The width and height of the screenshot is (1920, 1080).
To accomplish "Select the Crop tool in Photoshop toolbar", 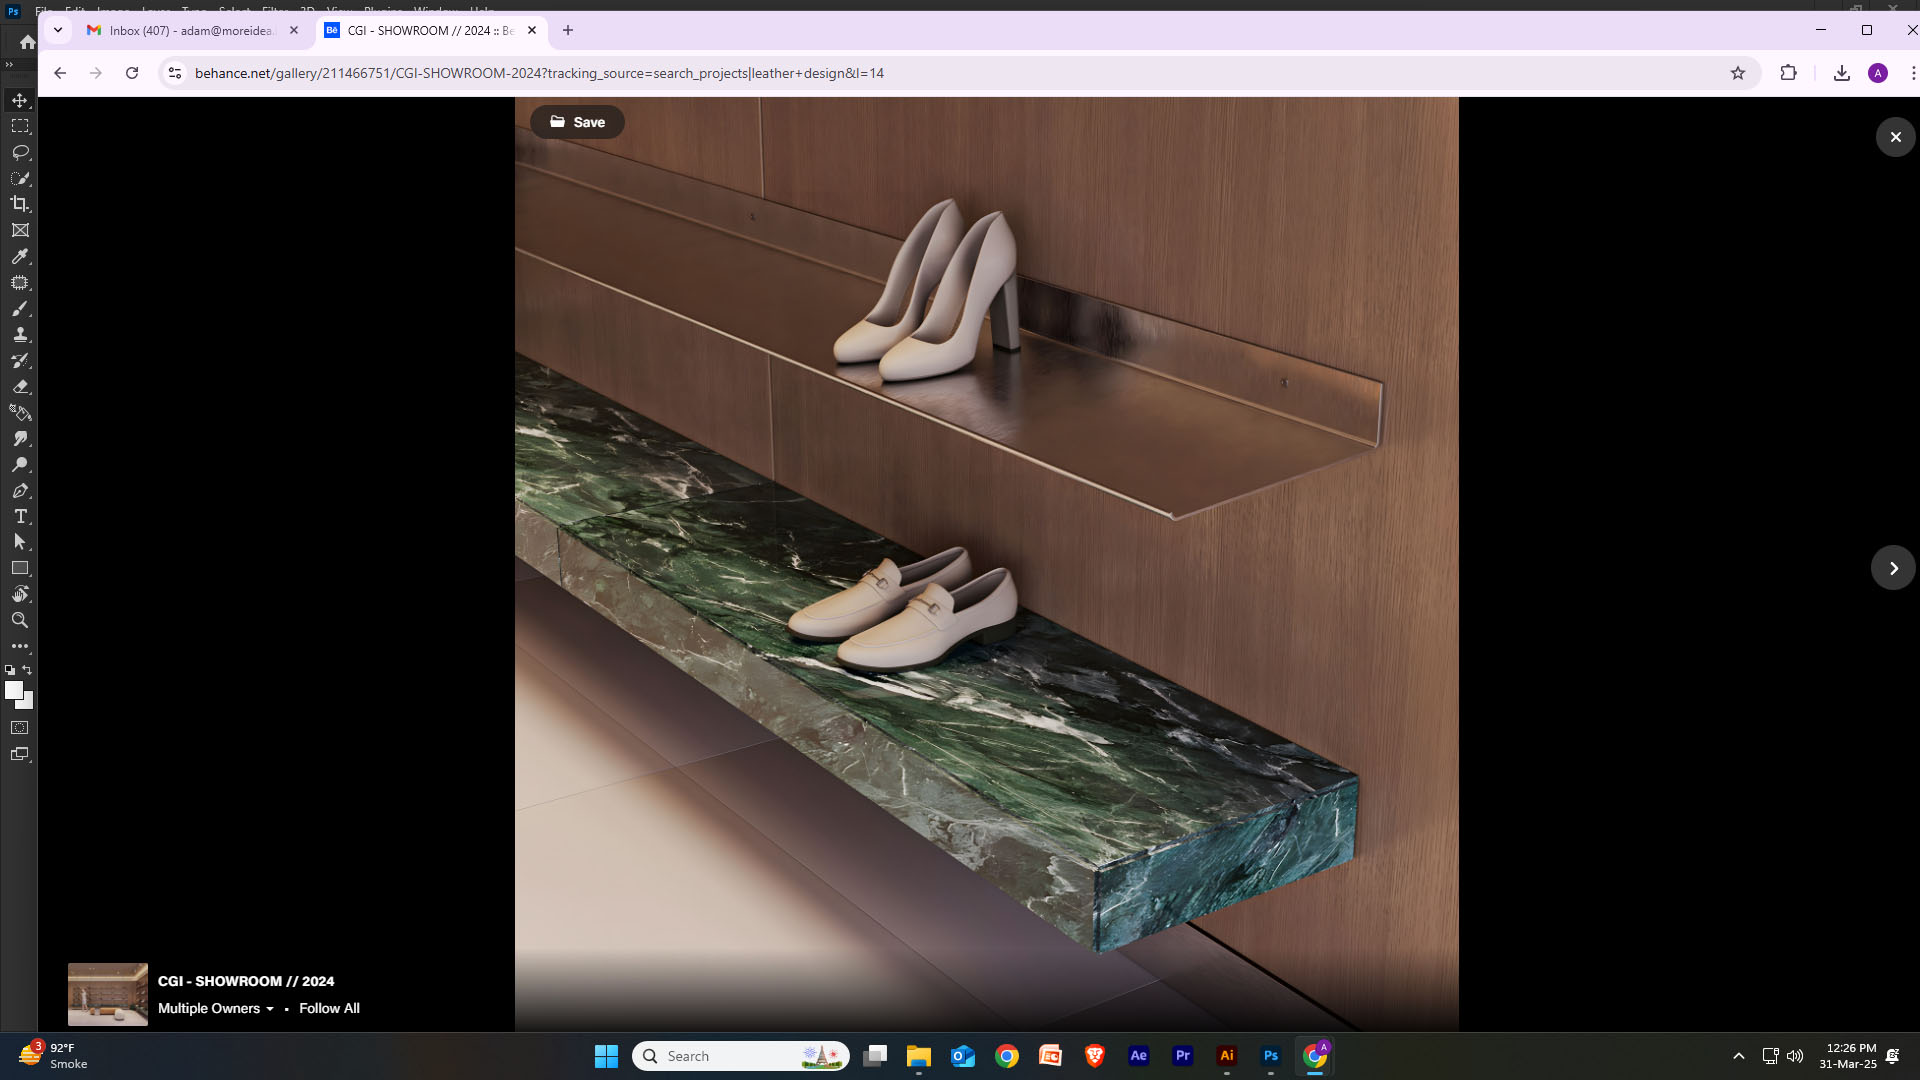I will (20, 204).
